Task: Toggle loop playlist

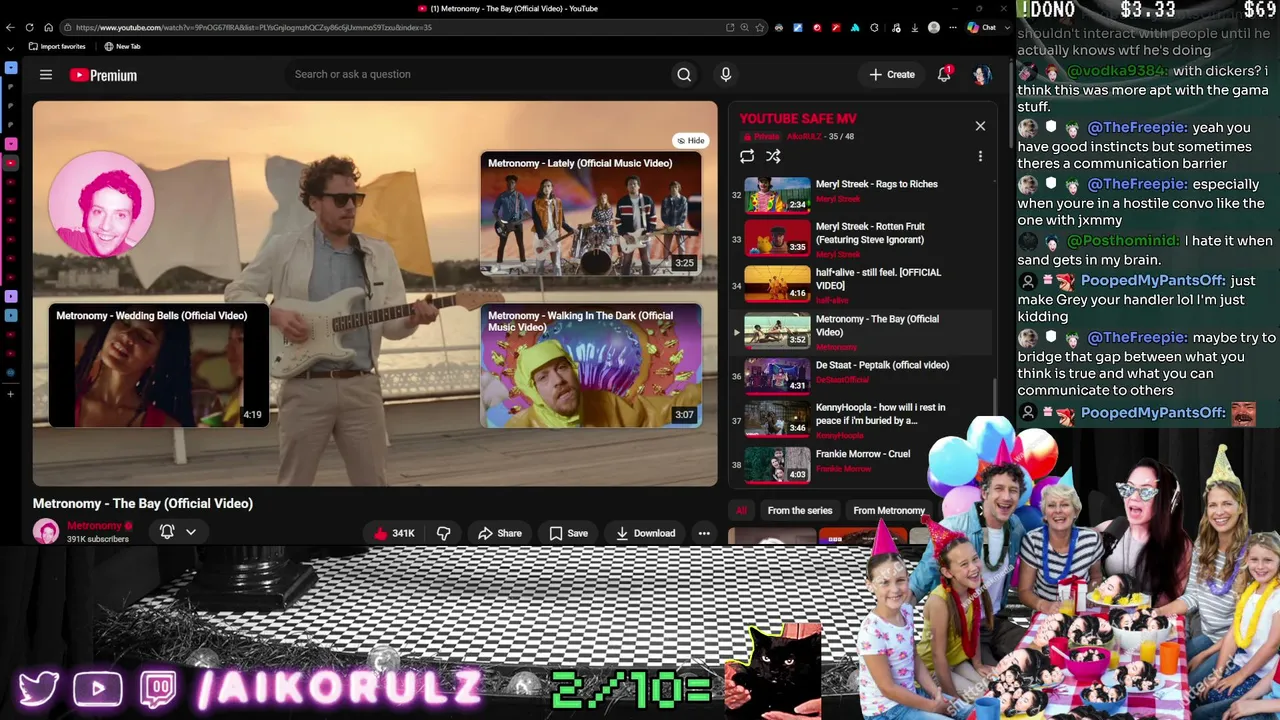Action: (x=747, y=156)
